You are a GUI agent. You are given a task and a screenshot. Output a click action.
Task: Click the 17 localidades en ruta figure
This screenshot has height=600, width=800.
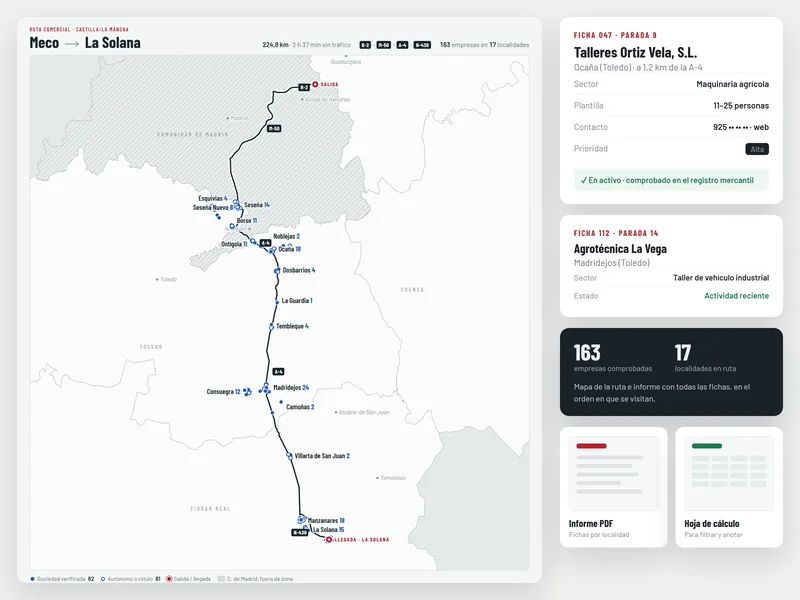(x=683, y=353)
